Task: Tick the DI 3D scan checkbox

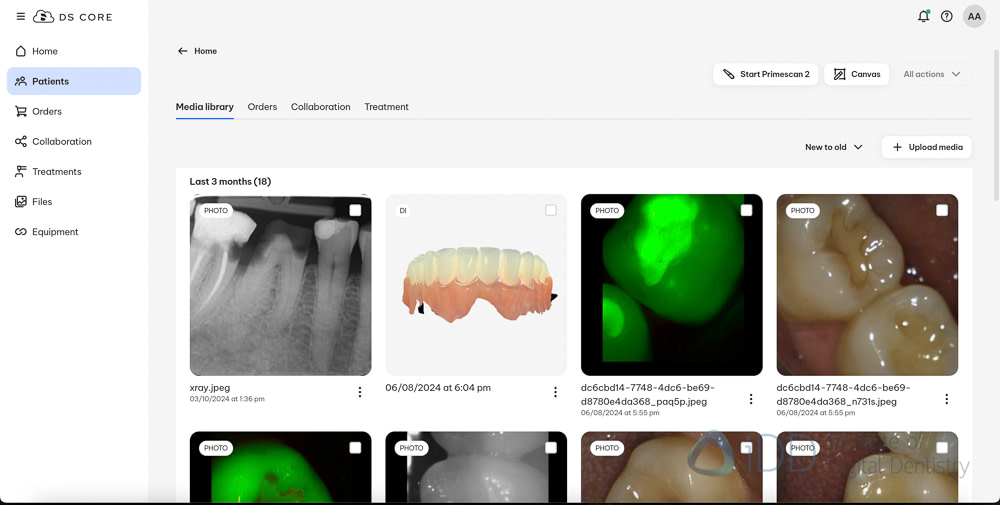Action: point(551,211)
